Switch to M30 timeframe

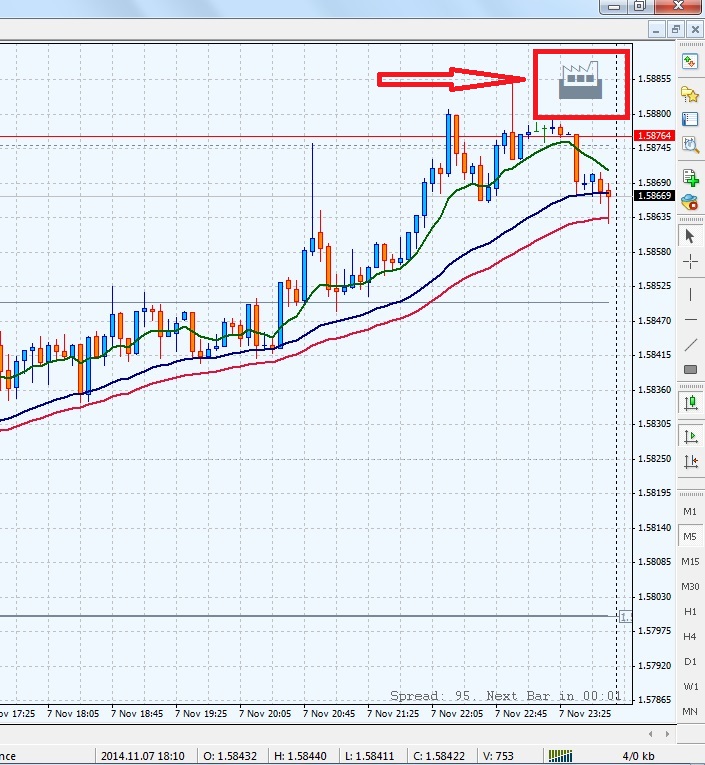[690, 586]
